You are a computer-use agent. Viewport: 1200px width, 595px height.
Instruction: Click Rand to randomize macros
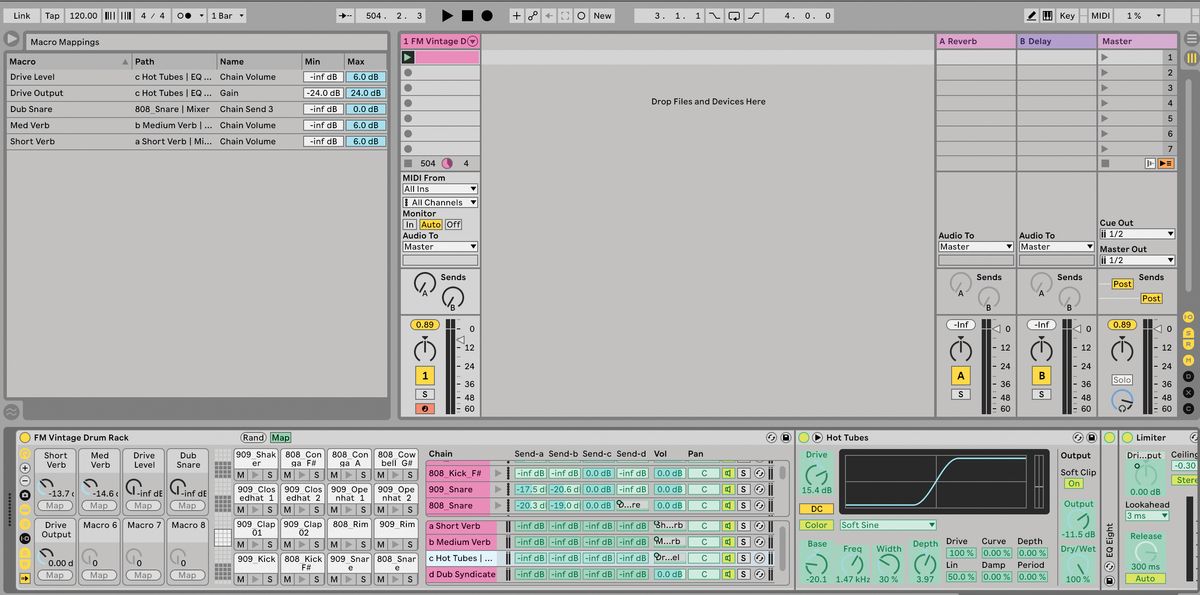(x=252, y=437)
